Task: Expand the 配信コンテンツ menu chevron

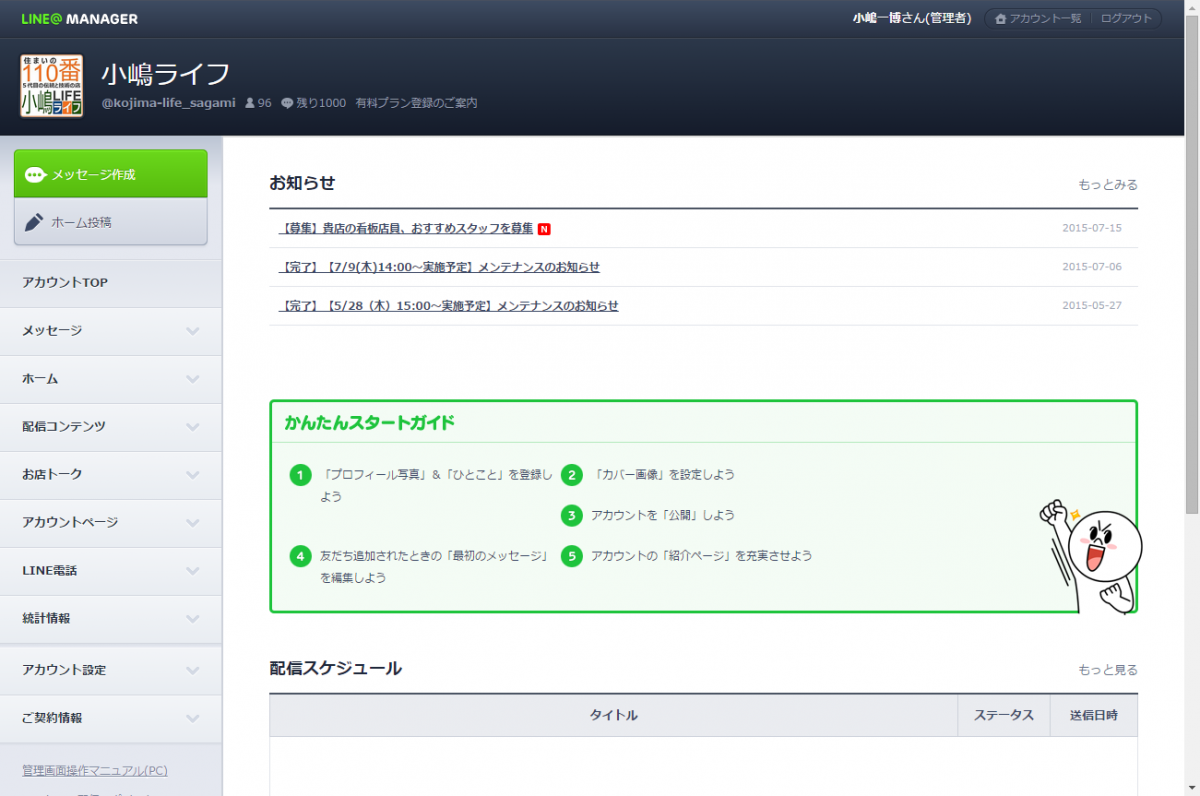Action: 193,427
